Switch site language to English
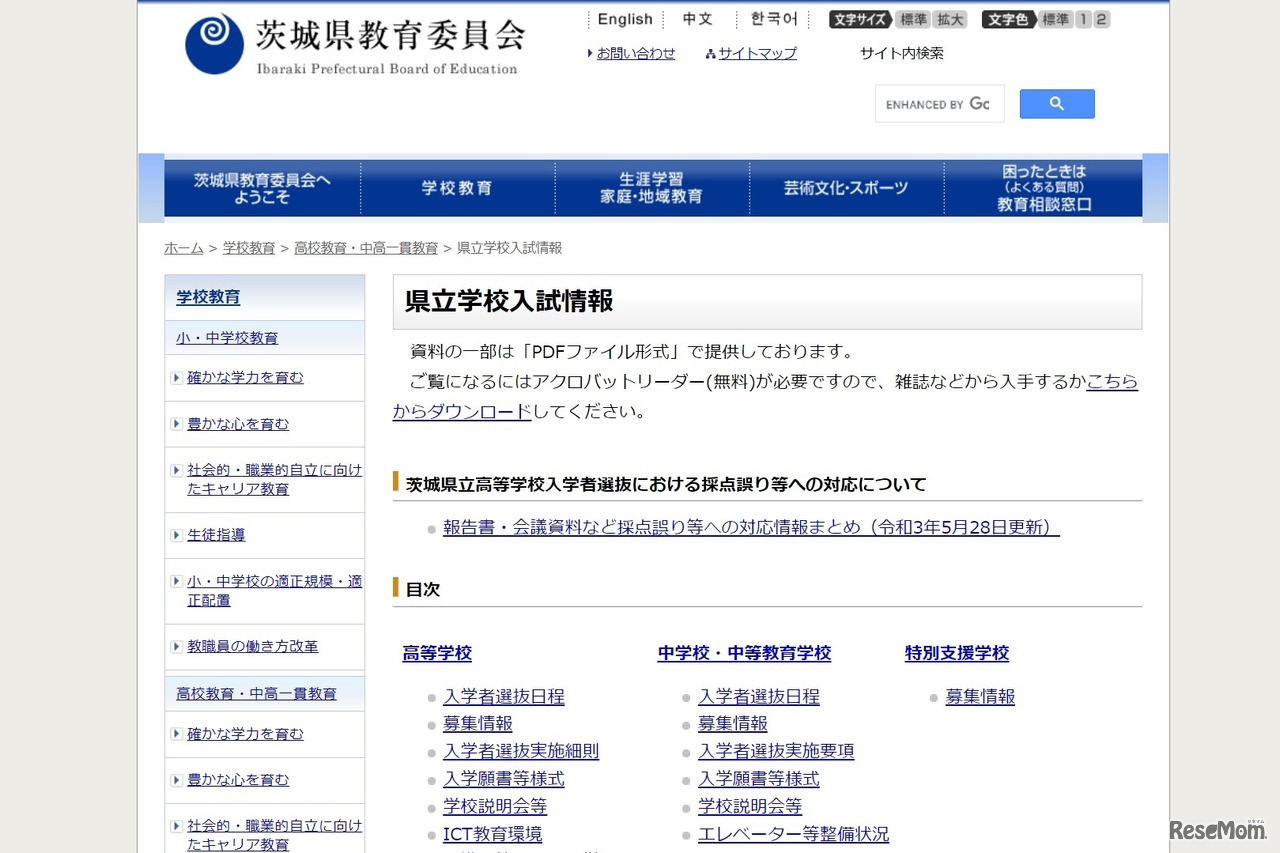 point(624,19)
